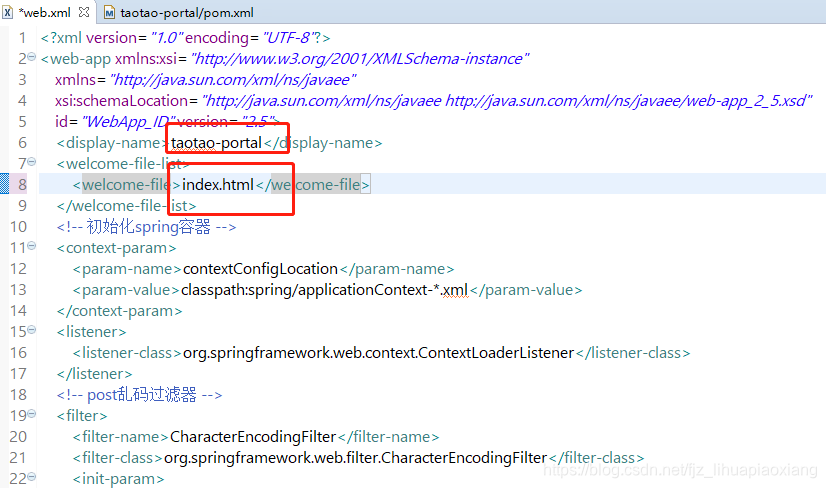Click the post乱码过滤器 comment
The height and width of the screenshot is (488, 826).
[140, 395]
